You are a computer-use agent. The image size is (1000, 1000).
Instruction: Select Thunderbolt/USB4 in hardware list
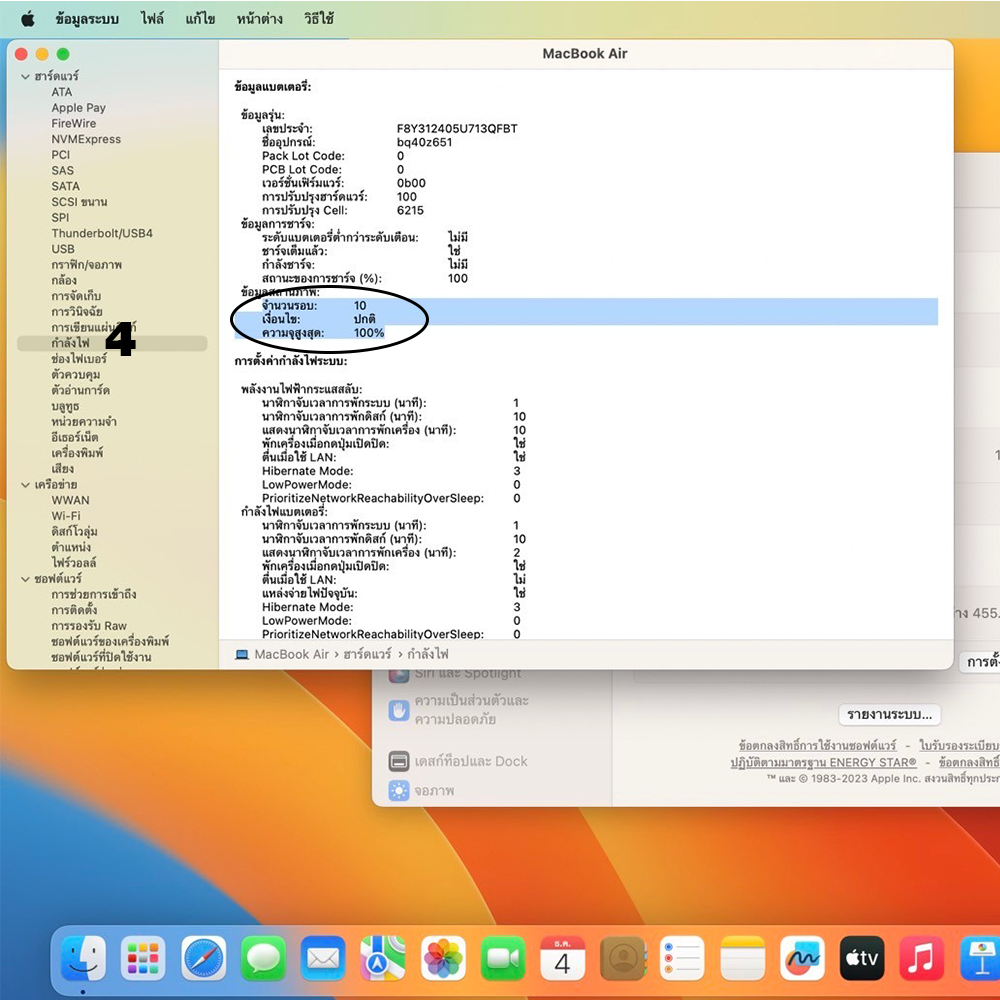(x=102, y=233)
